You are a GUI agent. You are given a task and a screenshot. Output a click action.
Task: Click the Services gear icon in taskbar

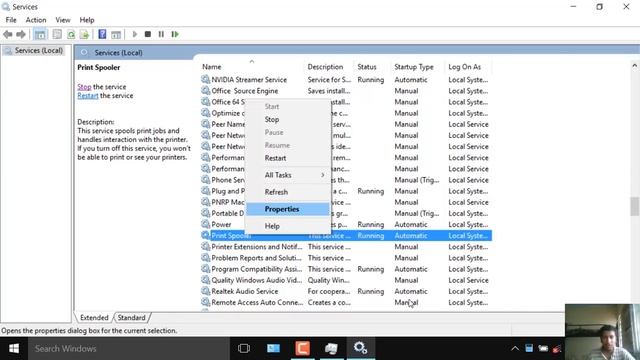(360, 348)
